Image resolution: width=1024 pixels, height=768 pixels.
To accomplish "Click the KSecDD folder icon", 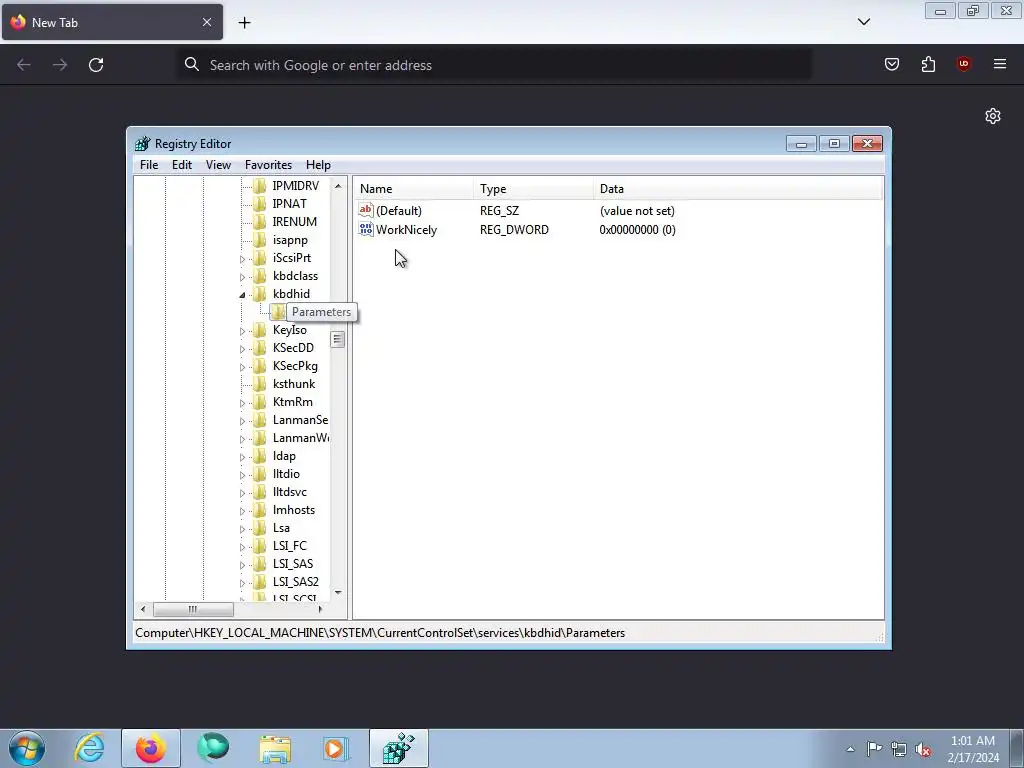I will pyautogui.click(x=260, y=348).
